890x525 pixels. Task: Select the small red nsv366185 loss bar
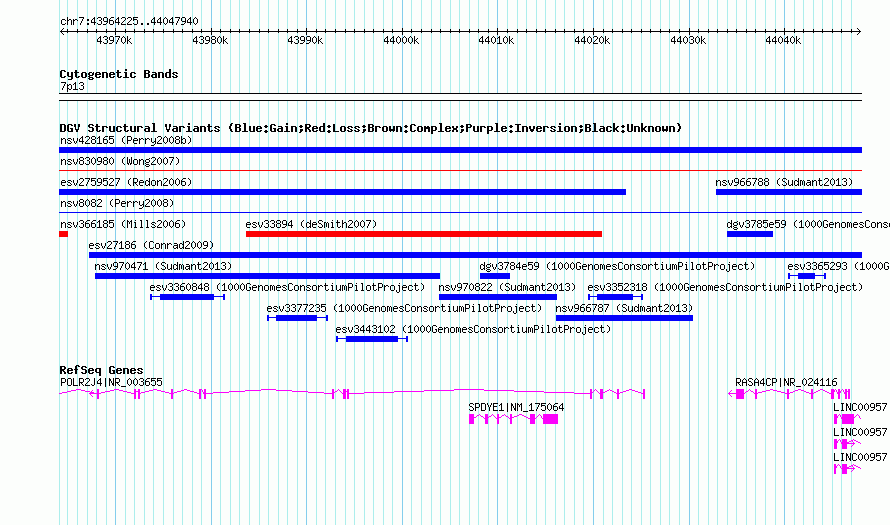pyautogui.click(x=64, y=234)
